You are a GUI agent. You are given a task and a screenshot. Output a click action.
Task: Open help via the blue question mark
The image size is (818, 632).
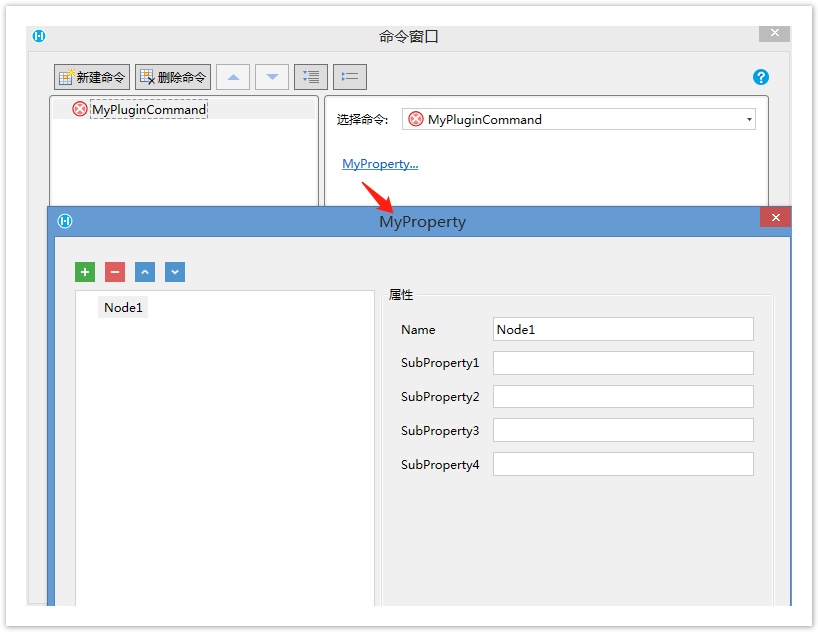(x=761, y=77)
